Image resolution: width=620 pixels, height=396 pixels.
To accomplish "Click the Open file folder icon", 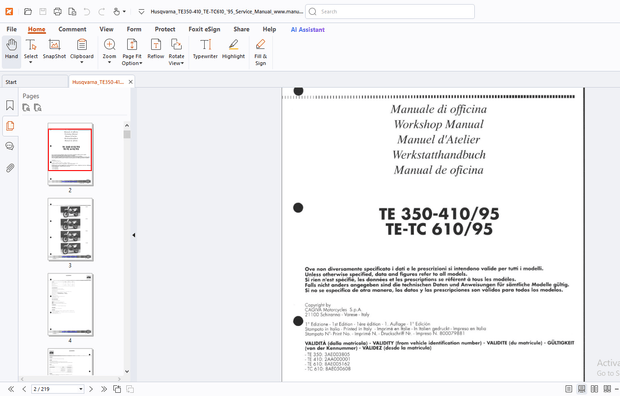I will click(x=28, y=11).
